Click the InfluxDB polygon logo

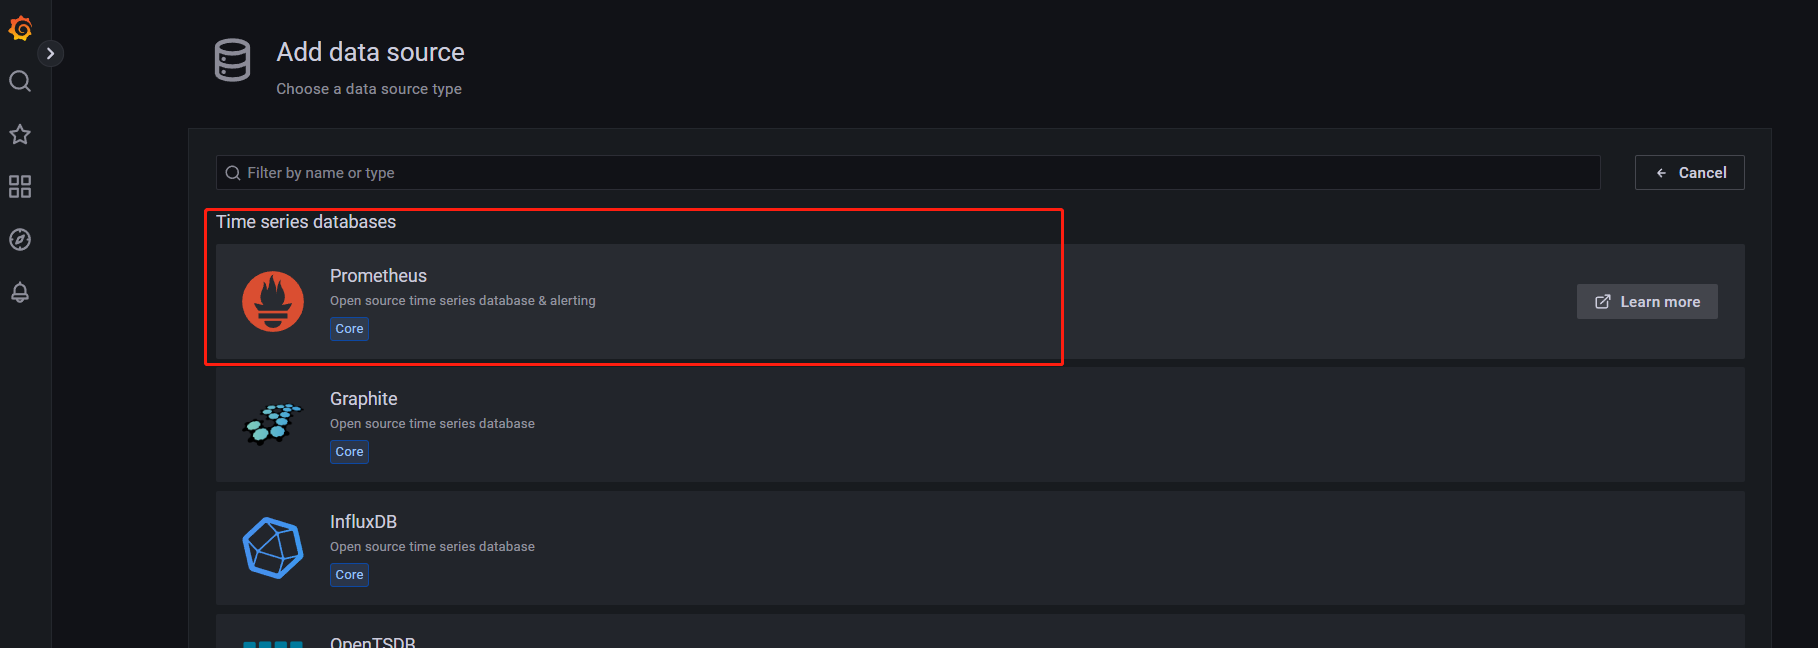273,547
